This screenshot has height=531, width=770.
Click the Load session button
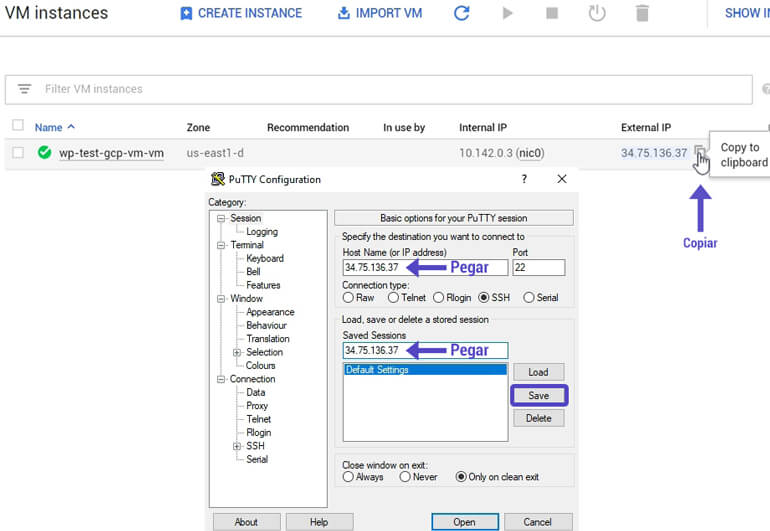pyautogui.click(x=539, y=372)
